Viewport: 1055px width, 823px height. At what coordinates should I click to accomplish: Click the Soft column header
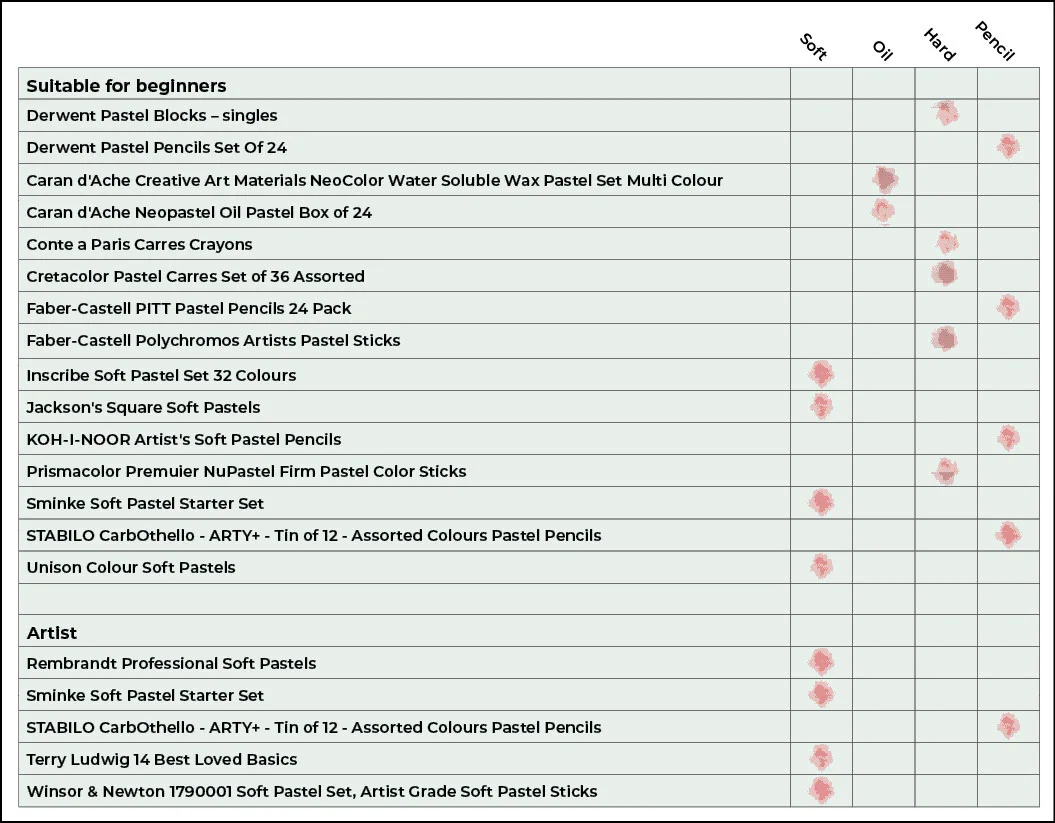pos(813,47)
